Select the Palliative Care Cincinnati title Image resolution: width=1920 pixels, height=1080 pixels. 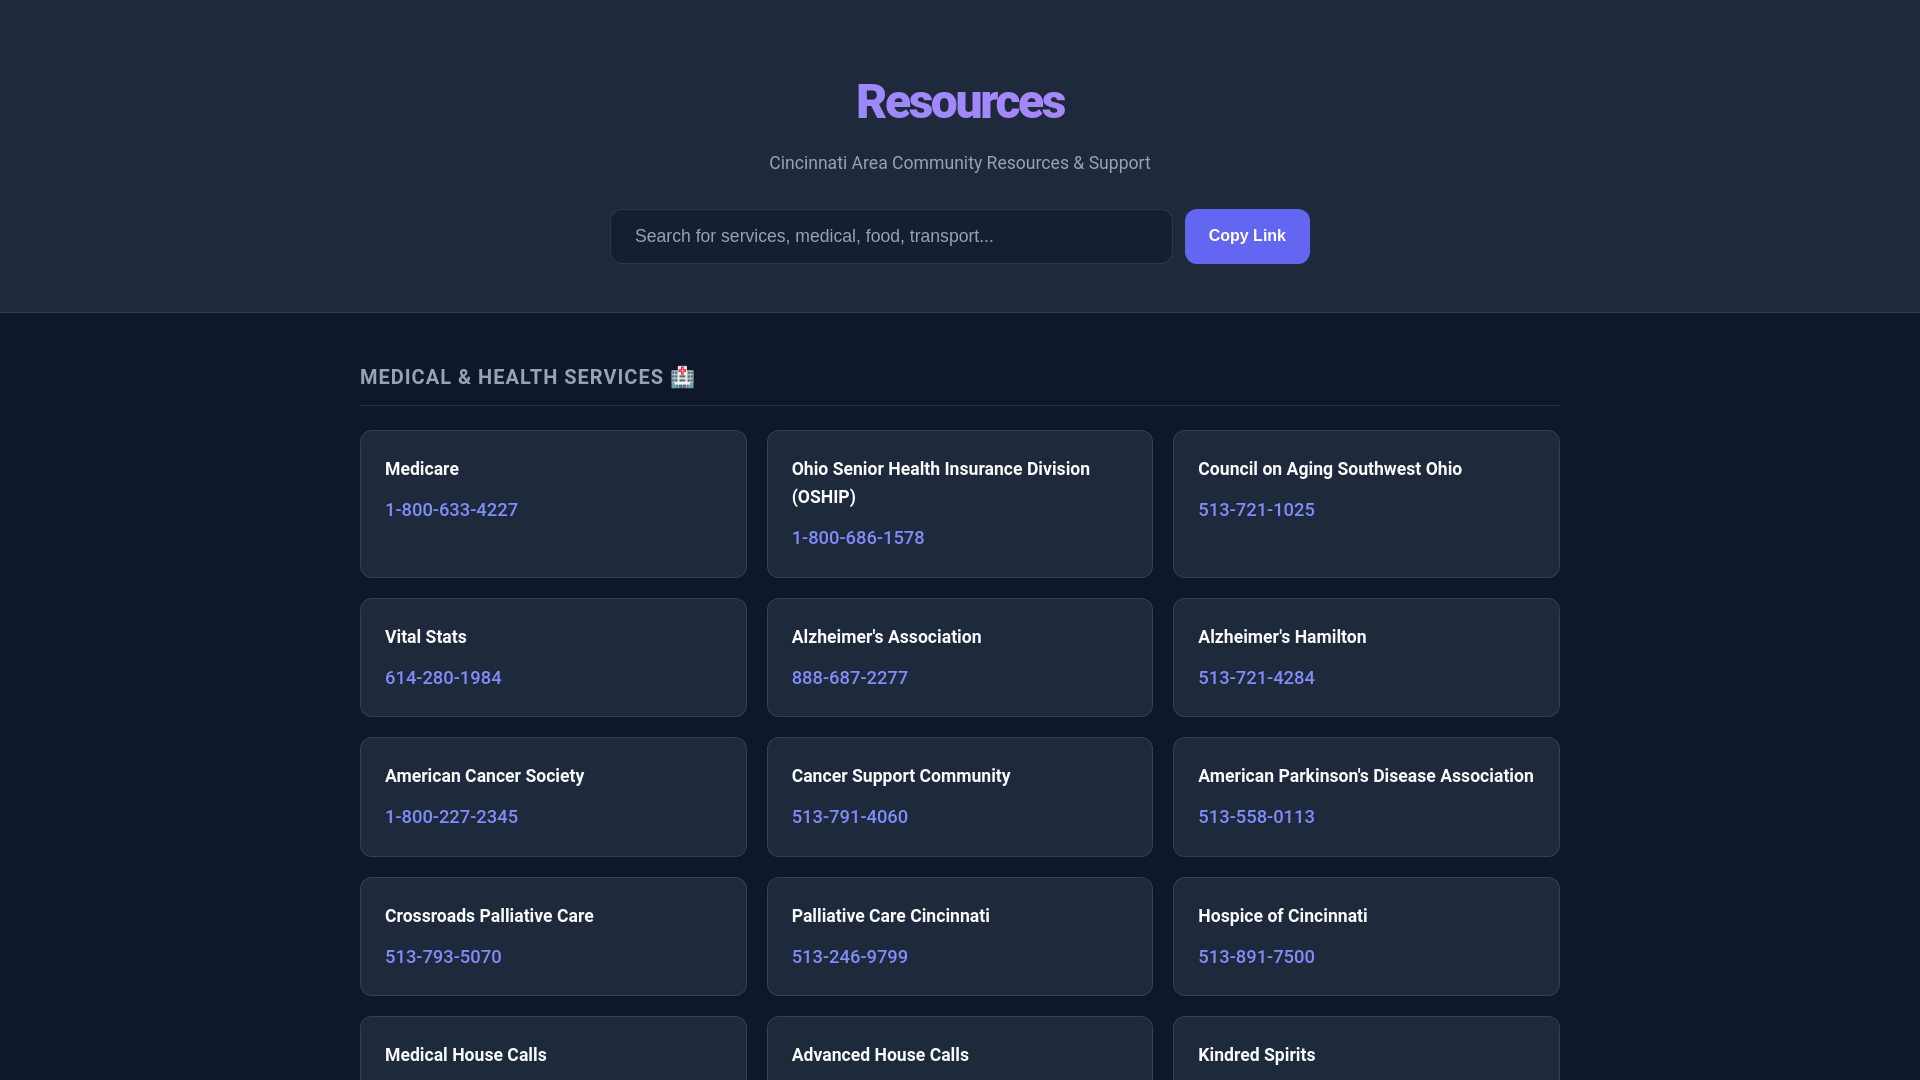click(x=891, y=916)
